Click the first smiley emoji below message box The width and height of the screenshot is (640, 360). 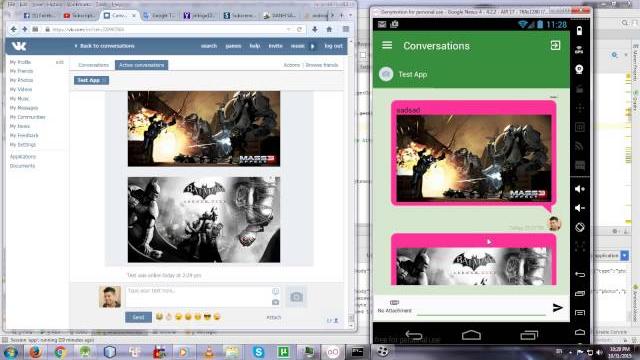pyautogui.click(x=159, y=316)
